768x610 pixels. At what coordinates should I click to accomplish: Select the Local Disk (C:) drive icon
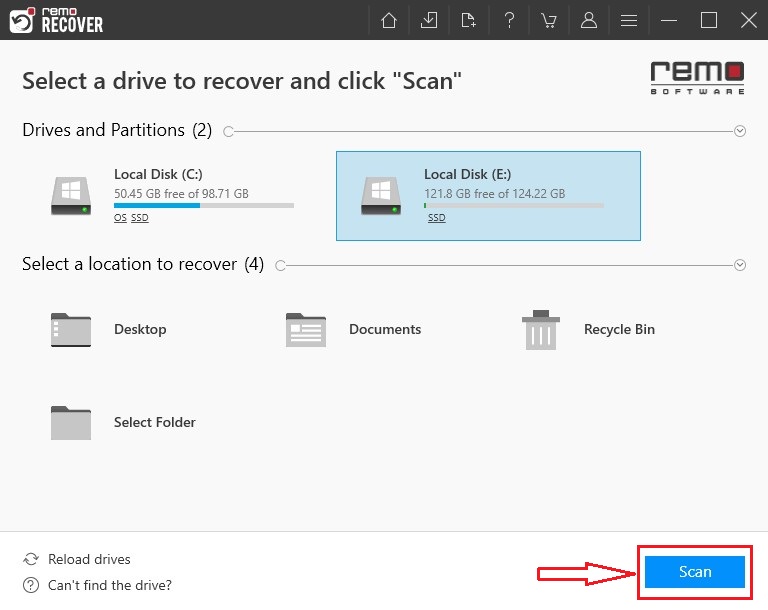[x=71, y=196]
